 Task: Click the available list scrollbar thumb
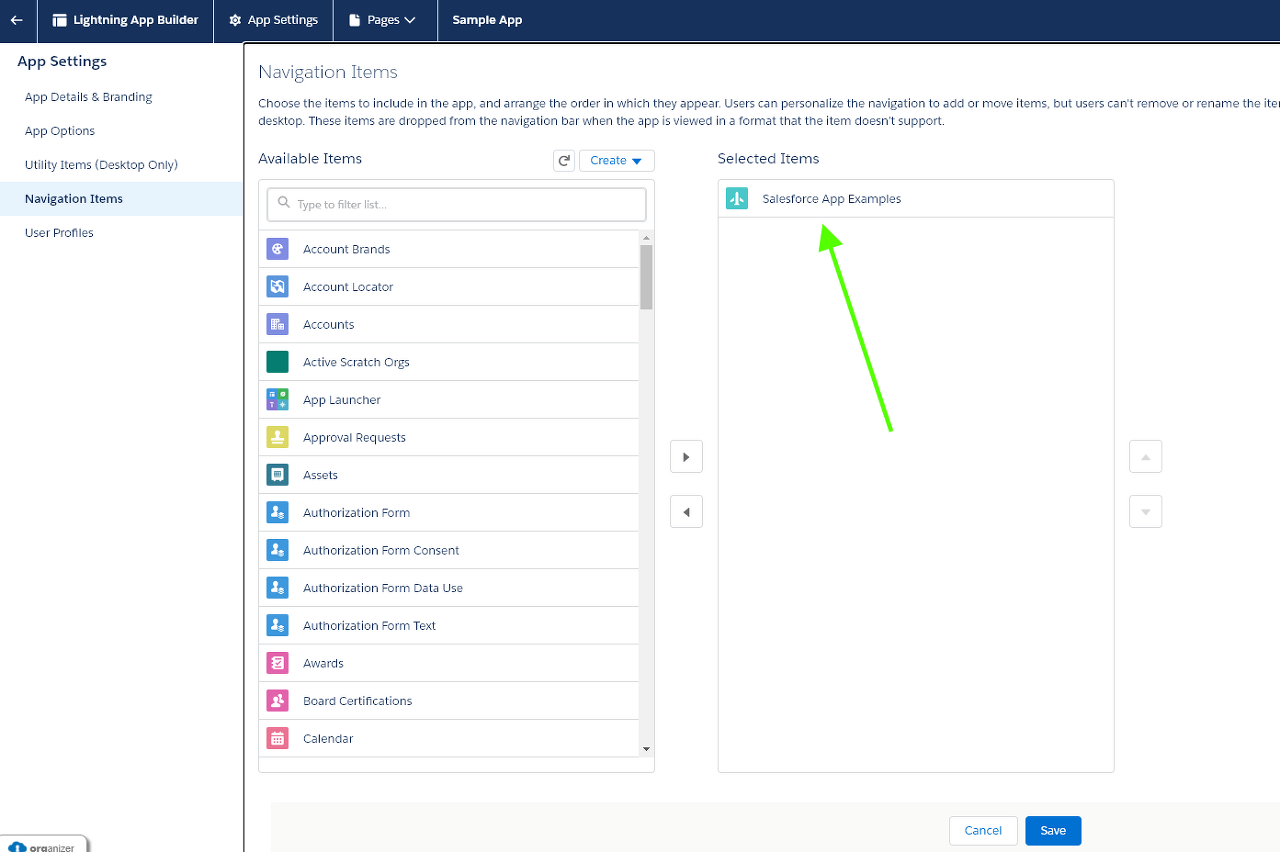click(x=646, y=277)
